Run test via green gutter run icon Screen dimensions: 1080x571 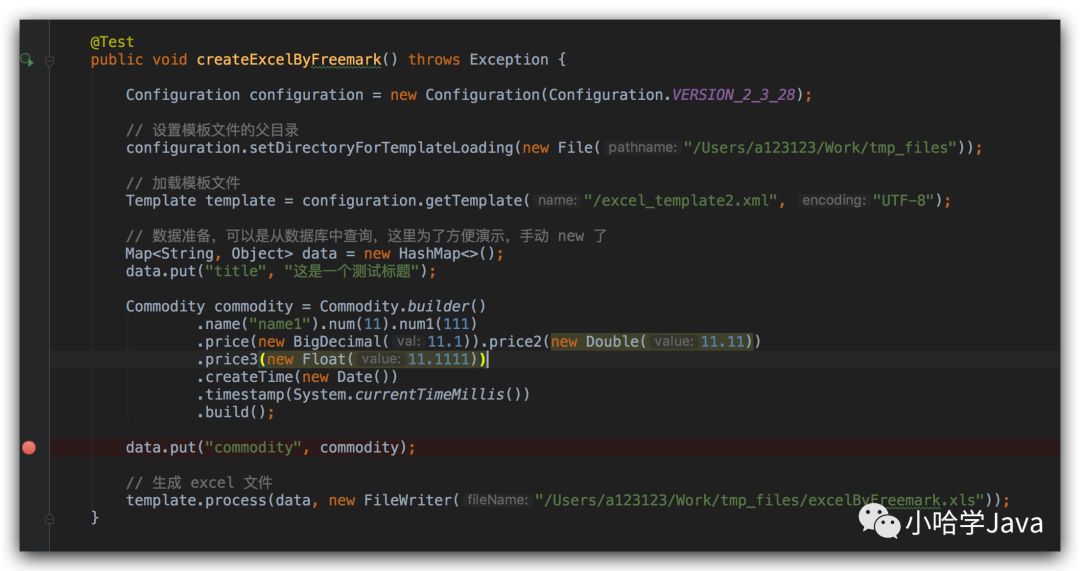[26, 60]
